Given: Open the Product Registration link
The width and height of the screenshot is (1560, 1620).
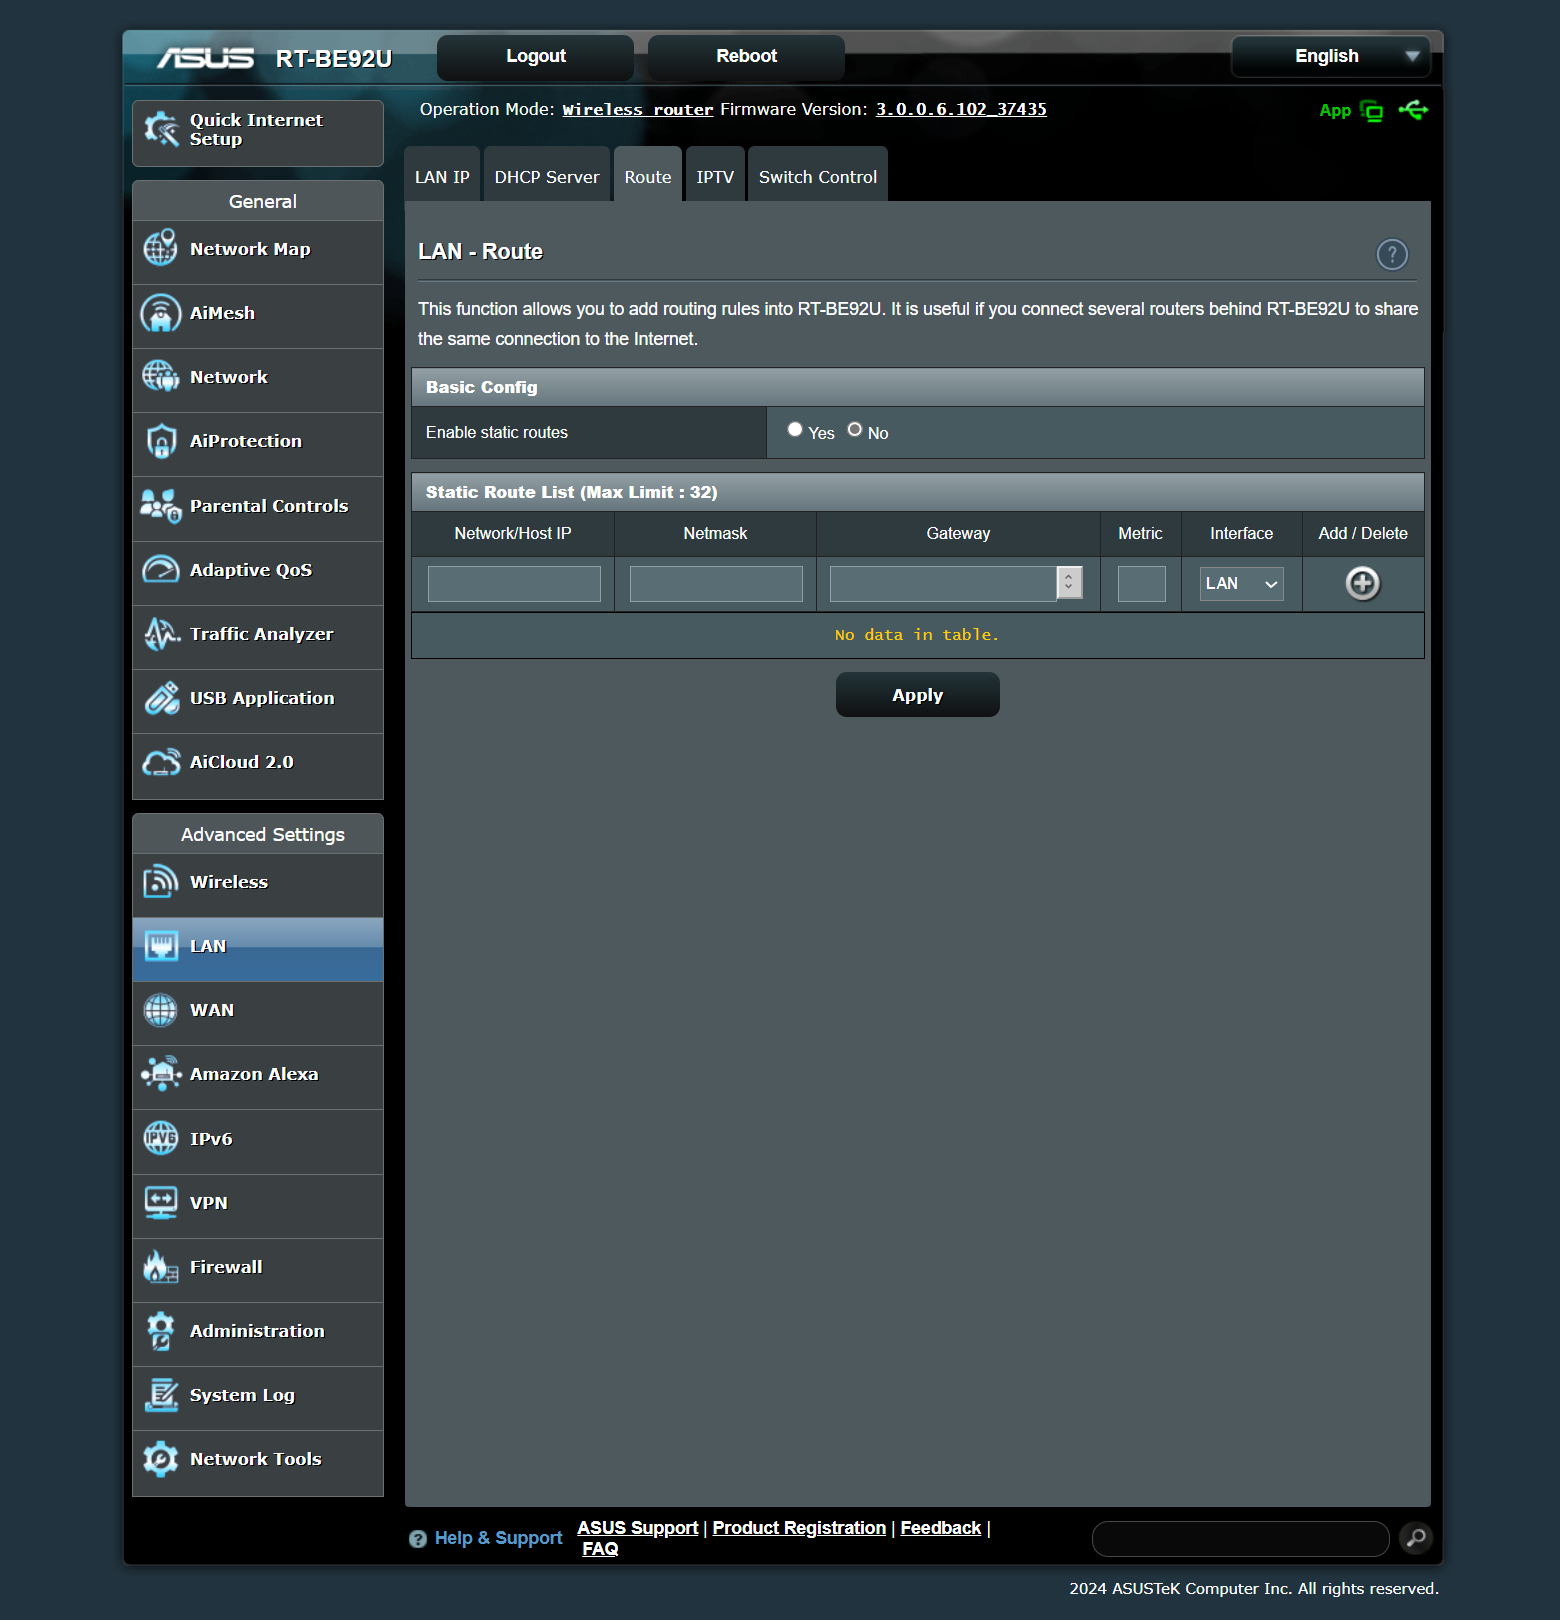Looking at the screenshot, I should tap(799, 1528).
